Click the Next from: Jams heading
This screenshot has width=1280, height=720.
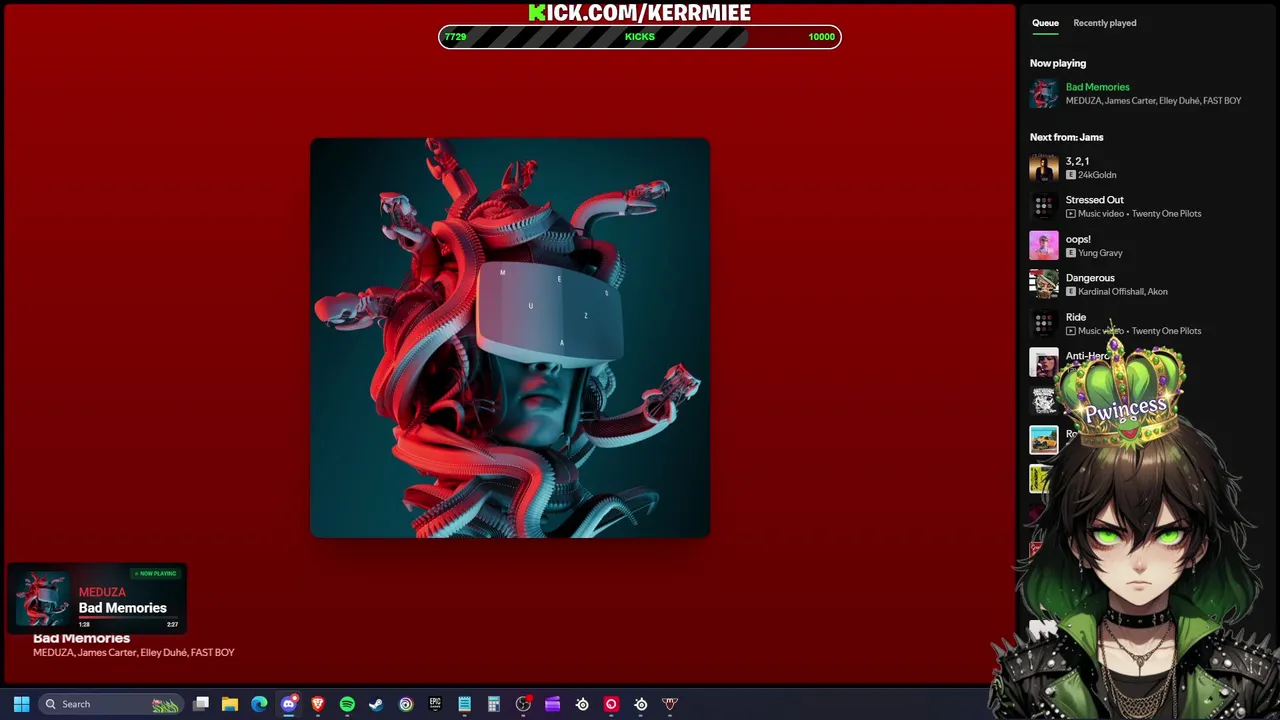tap(1066, 137)
